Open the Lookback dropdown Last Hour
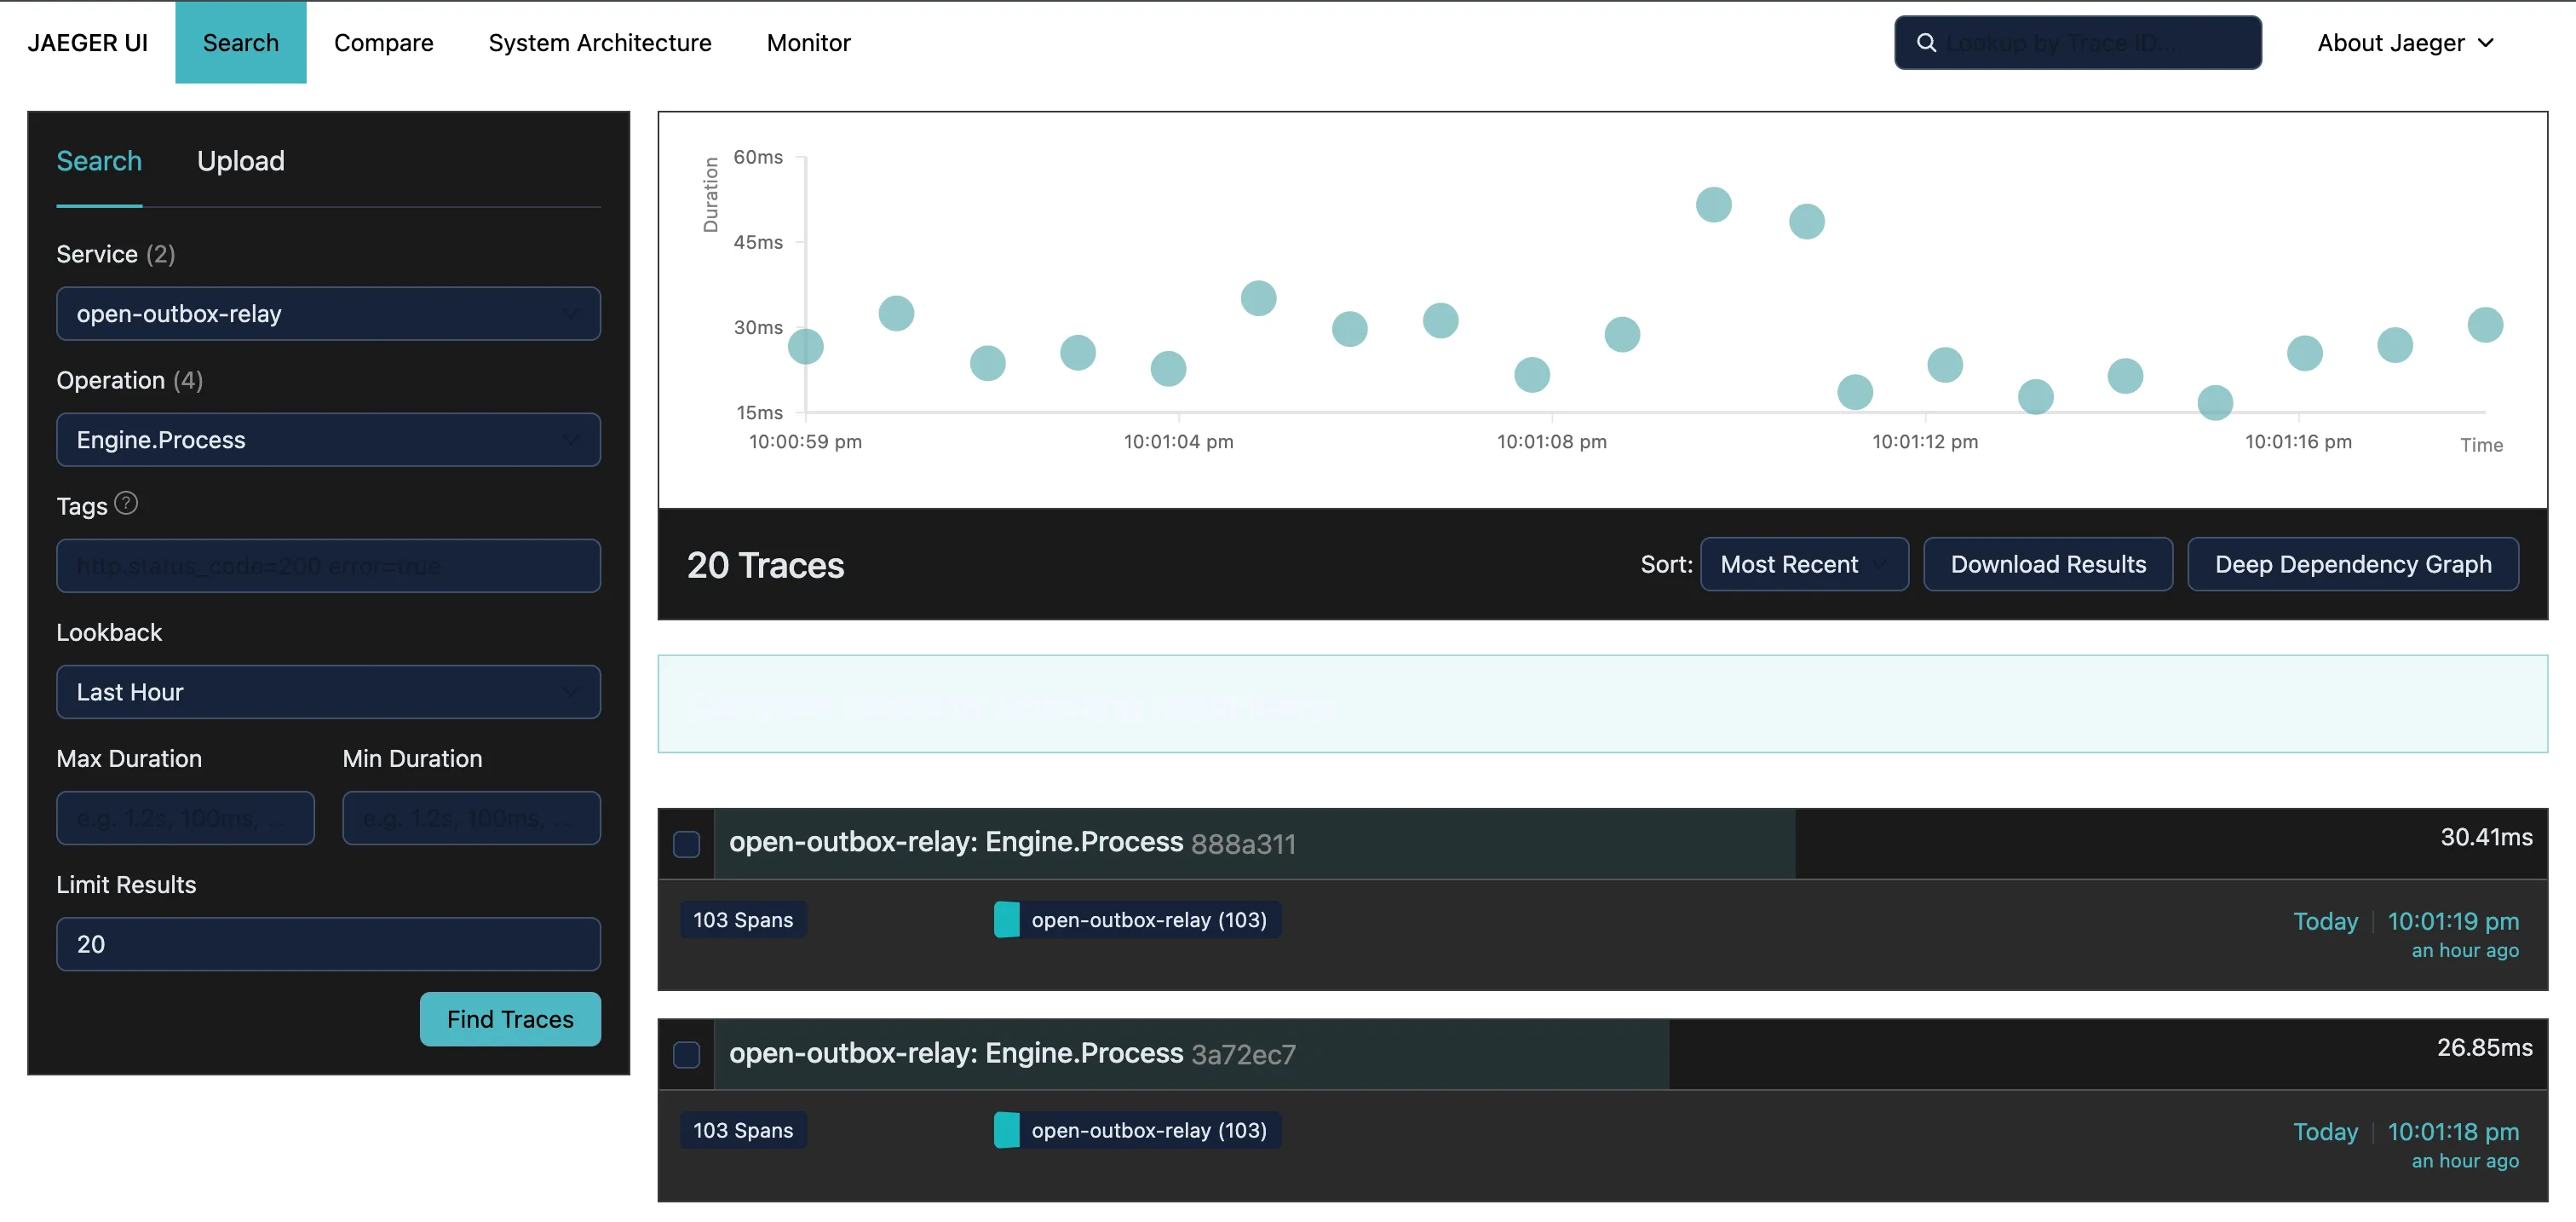 (x=328, y=692)
